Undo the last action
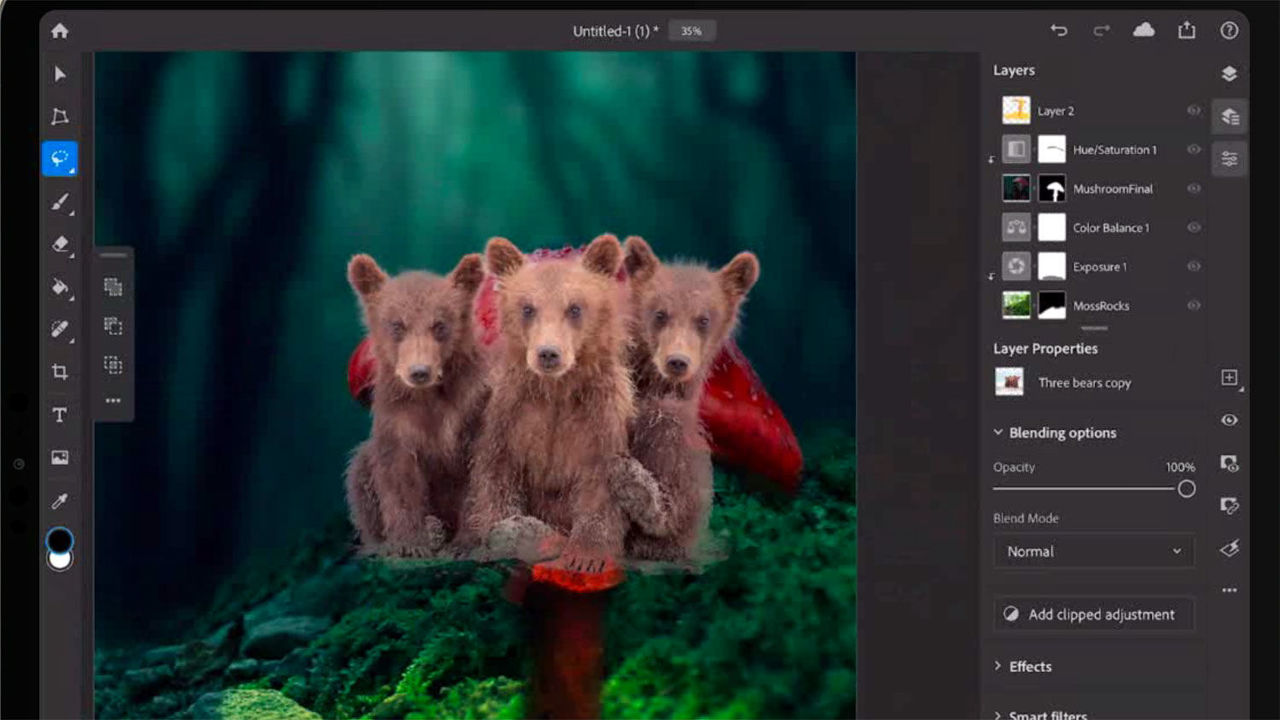The height and width of the screenshot is (720, 1280). point(1059,31)
